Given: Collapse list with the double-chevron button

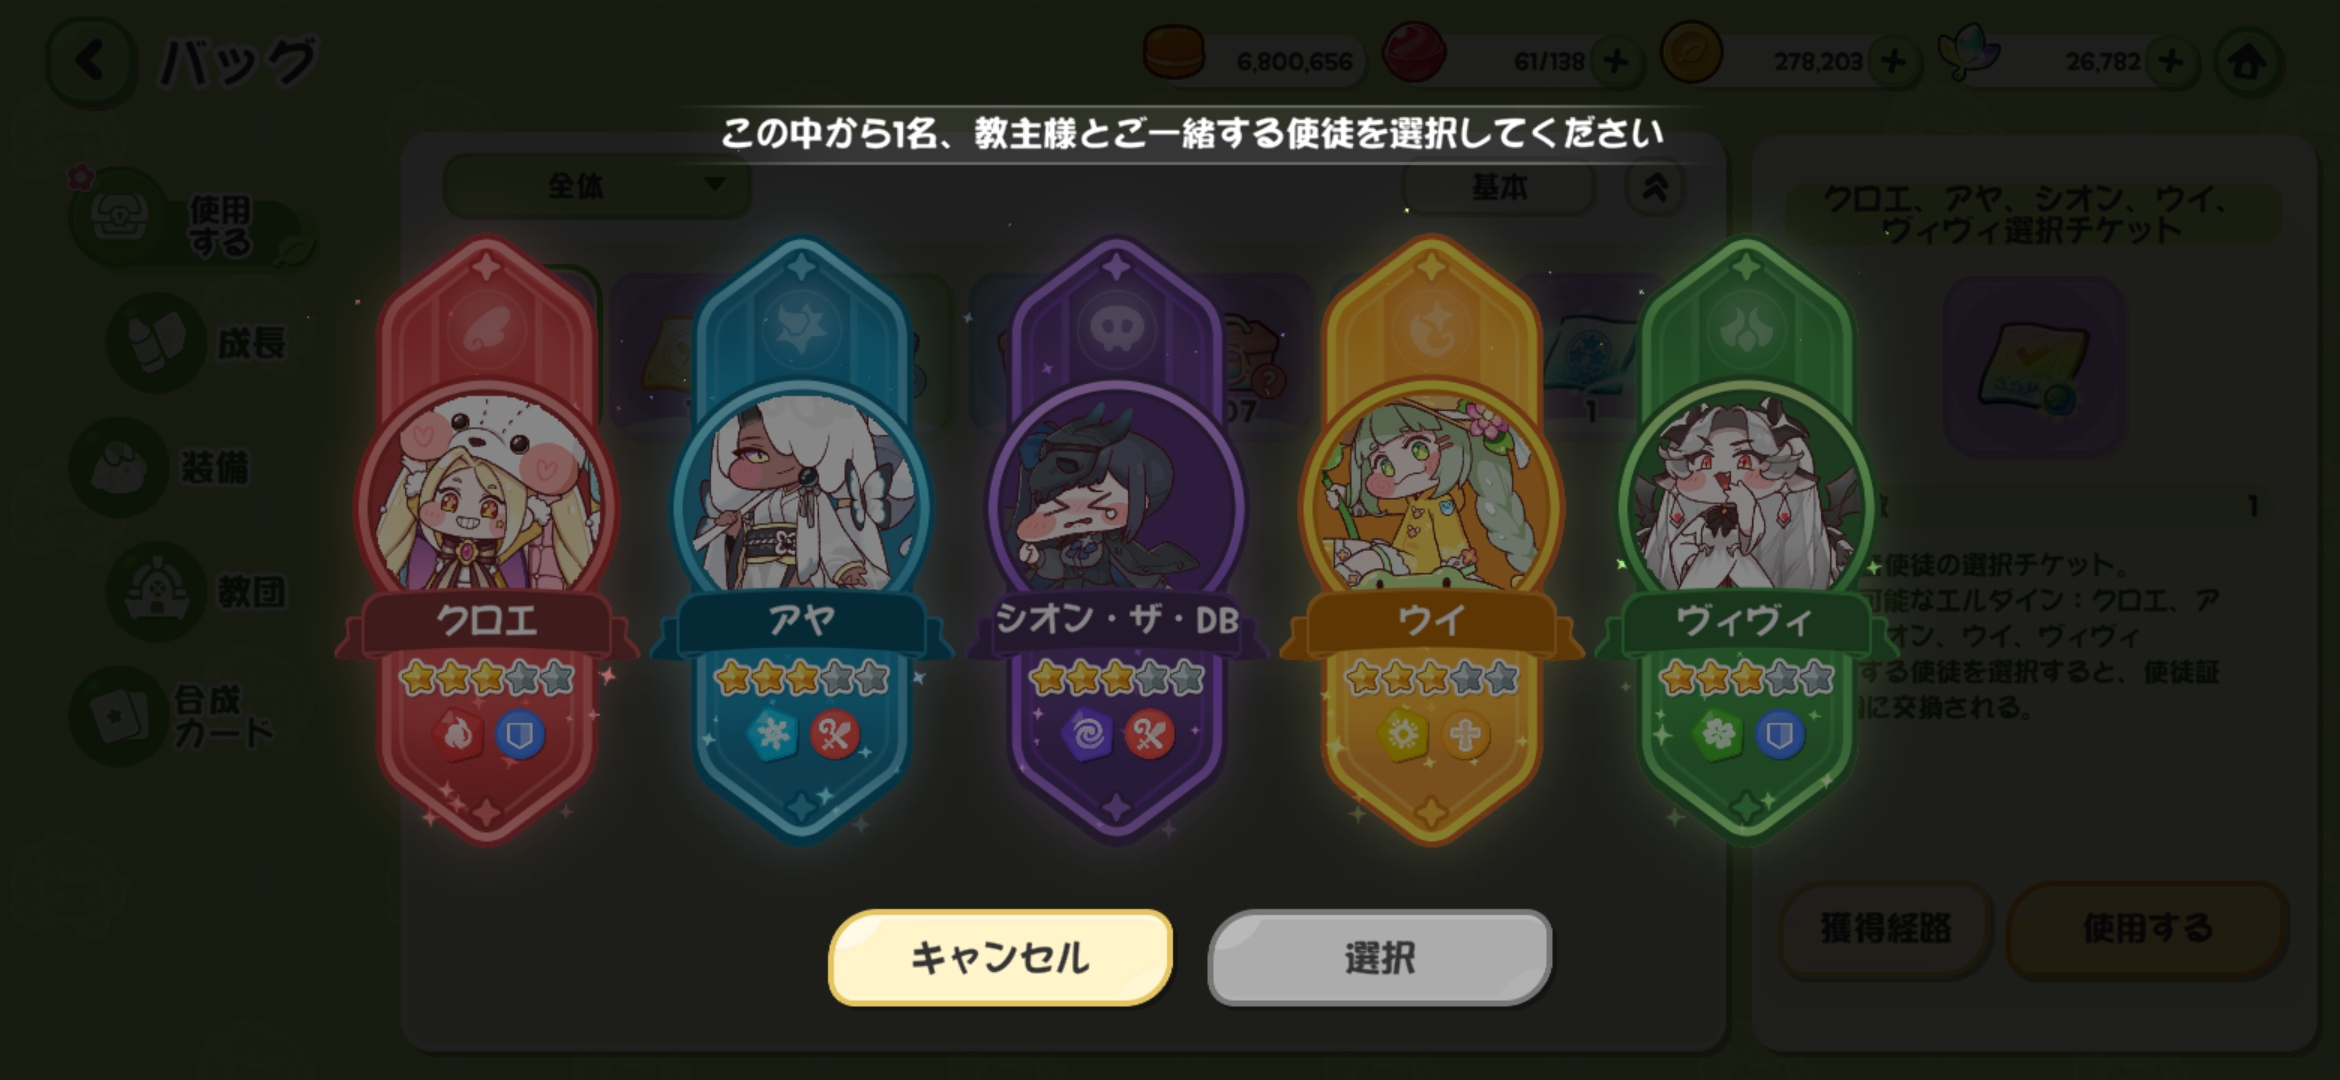Looking at the screenshot, I should tap(1655, 187).
